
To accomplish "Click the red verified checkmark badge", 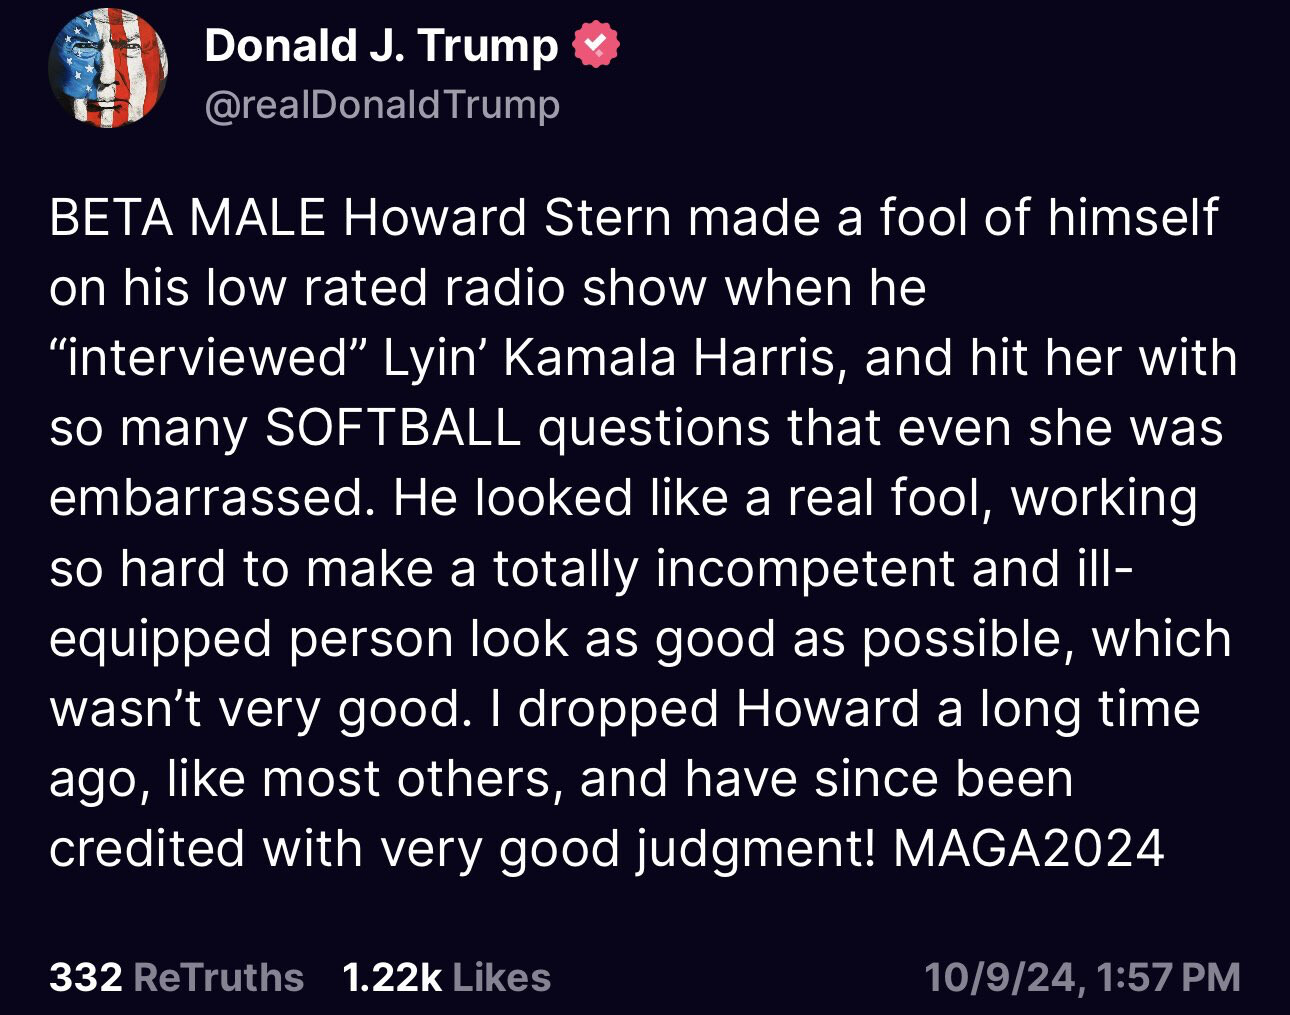I will [x=596, y=46].
